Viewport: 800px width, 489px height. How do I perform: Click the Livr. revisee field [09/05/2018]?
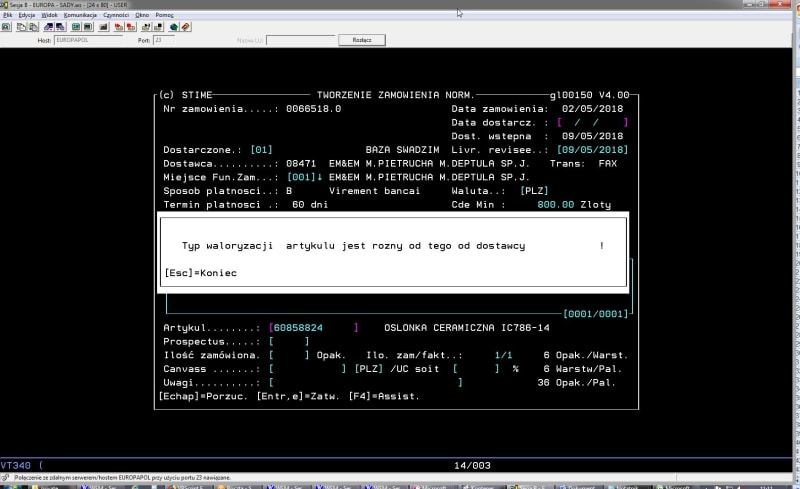[x=592, y=150]
